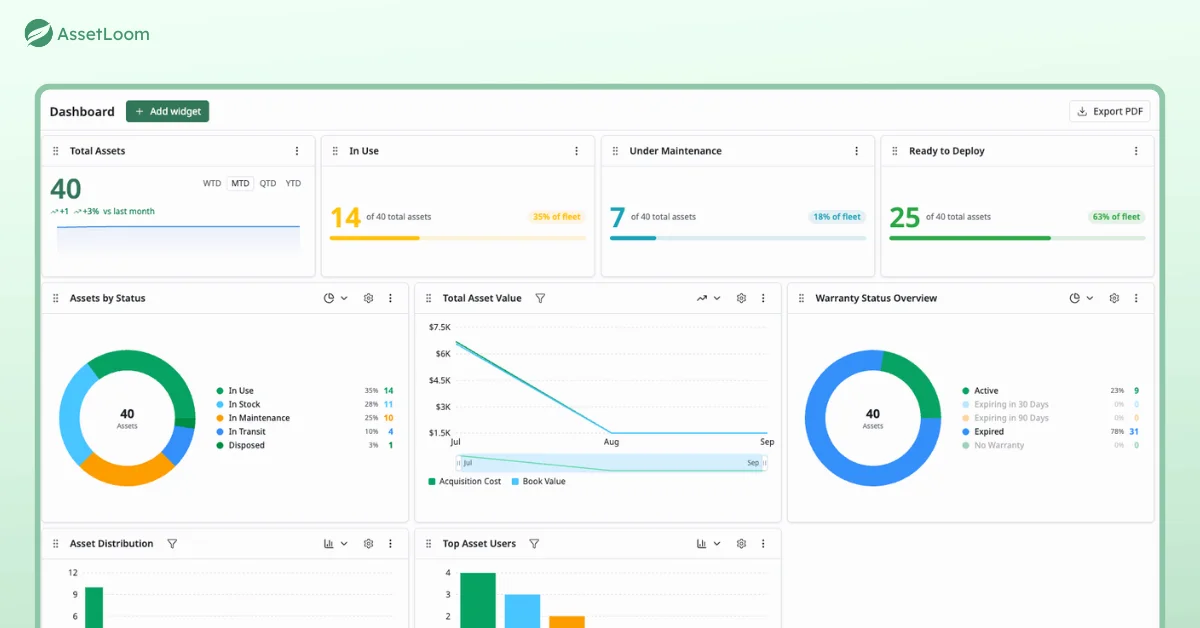
Task: Open Asset Distribution more options
Action: (390, 544)
